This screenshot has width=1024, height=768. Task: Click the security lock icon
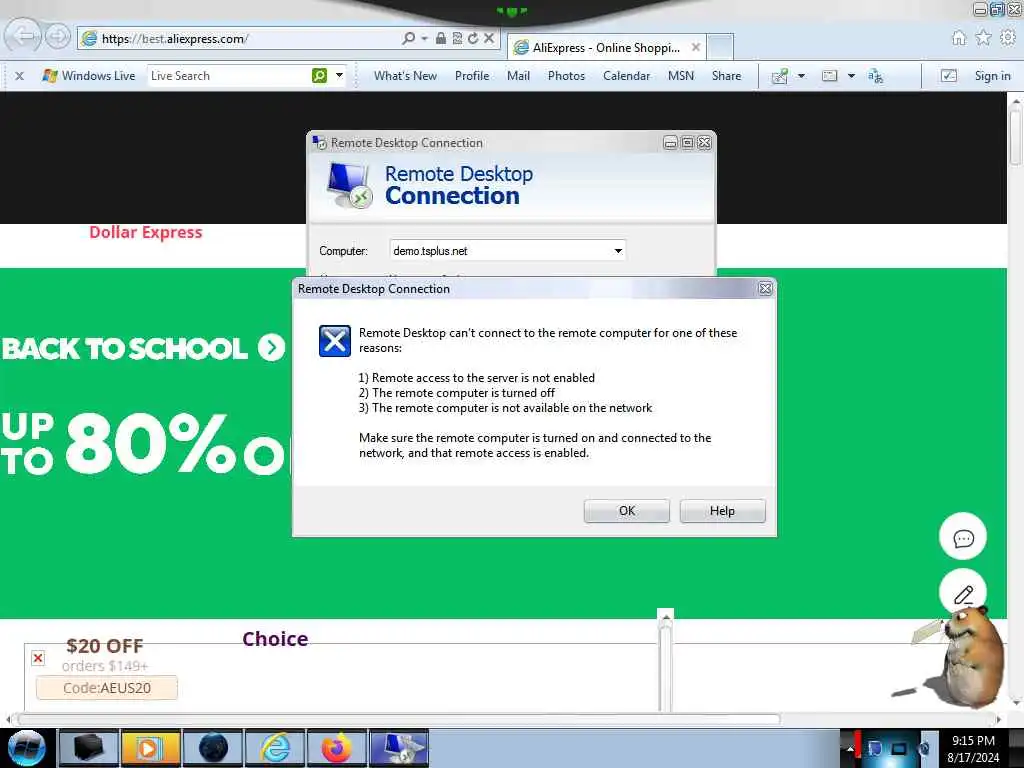(x=441, y=38)
